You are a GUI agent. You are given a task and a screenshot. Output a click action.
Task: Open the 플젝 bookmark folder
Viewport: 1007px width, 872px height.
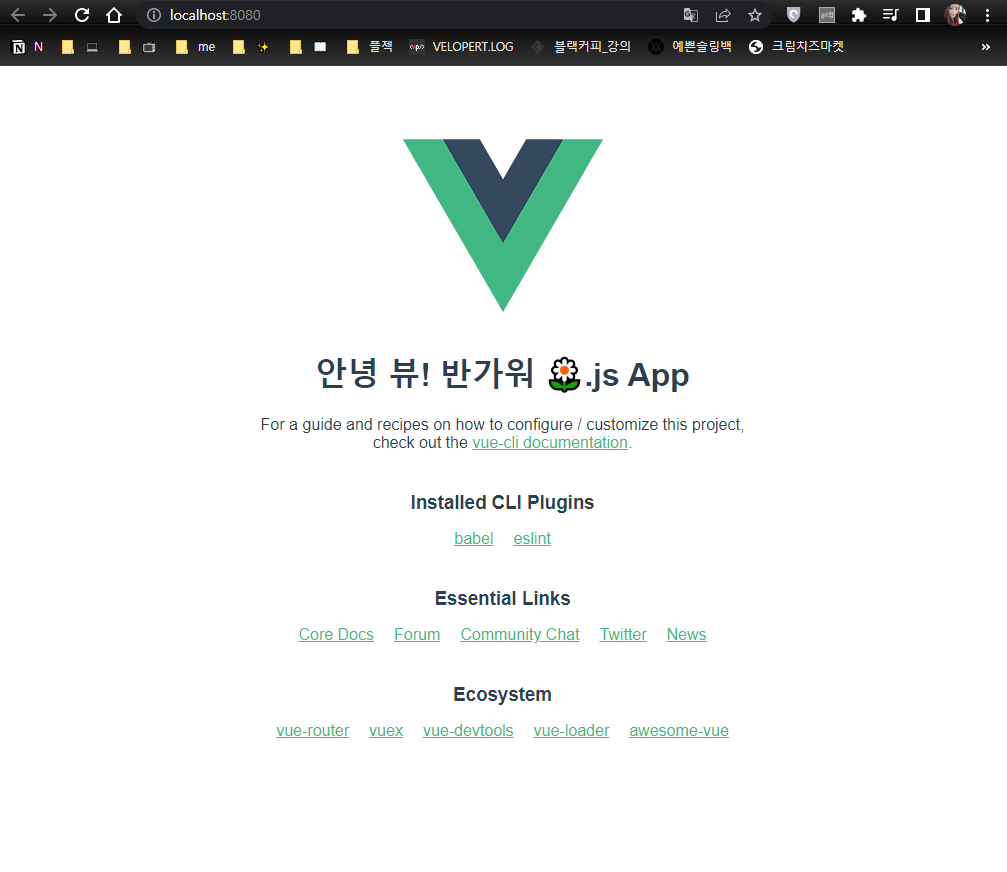point(369,47)
